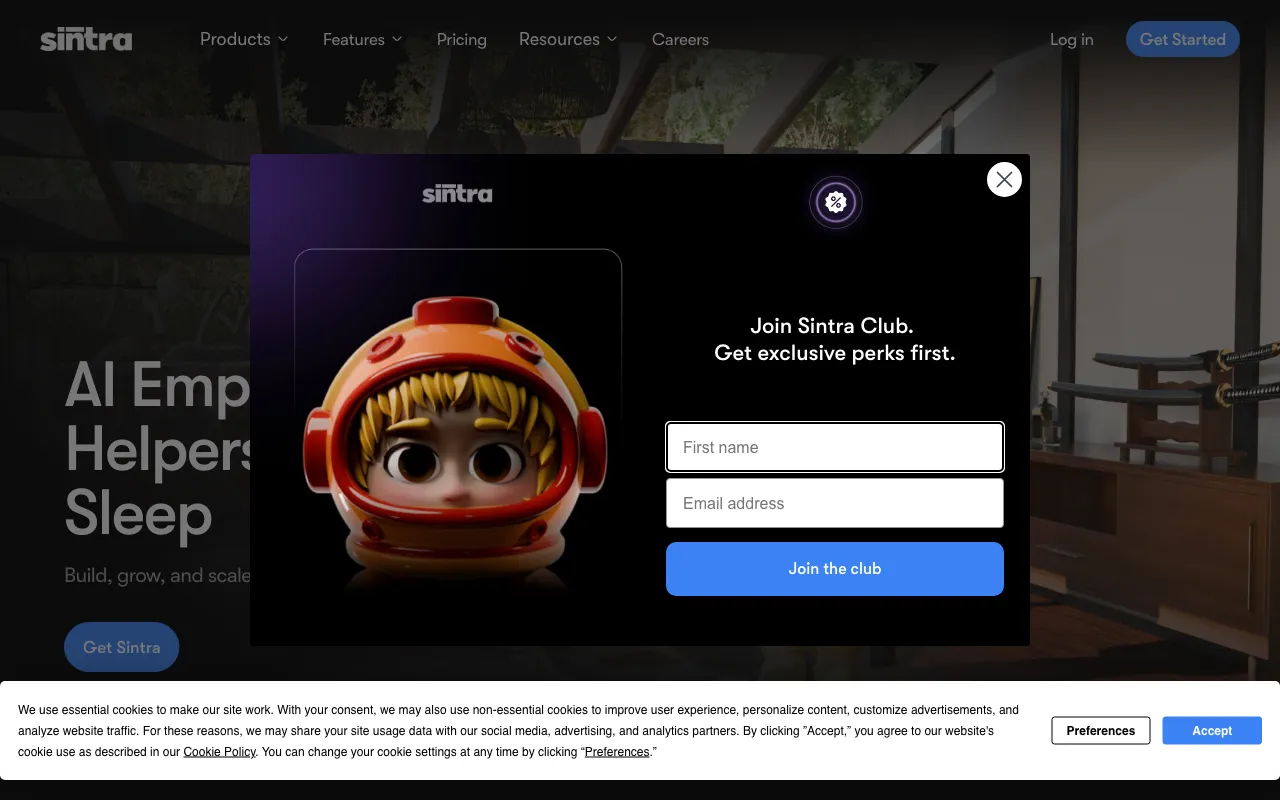
Task: Focus the Email address field
Action: click(835, 503)
